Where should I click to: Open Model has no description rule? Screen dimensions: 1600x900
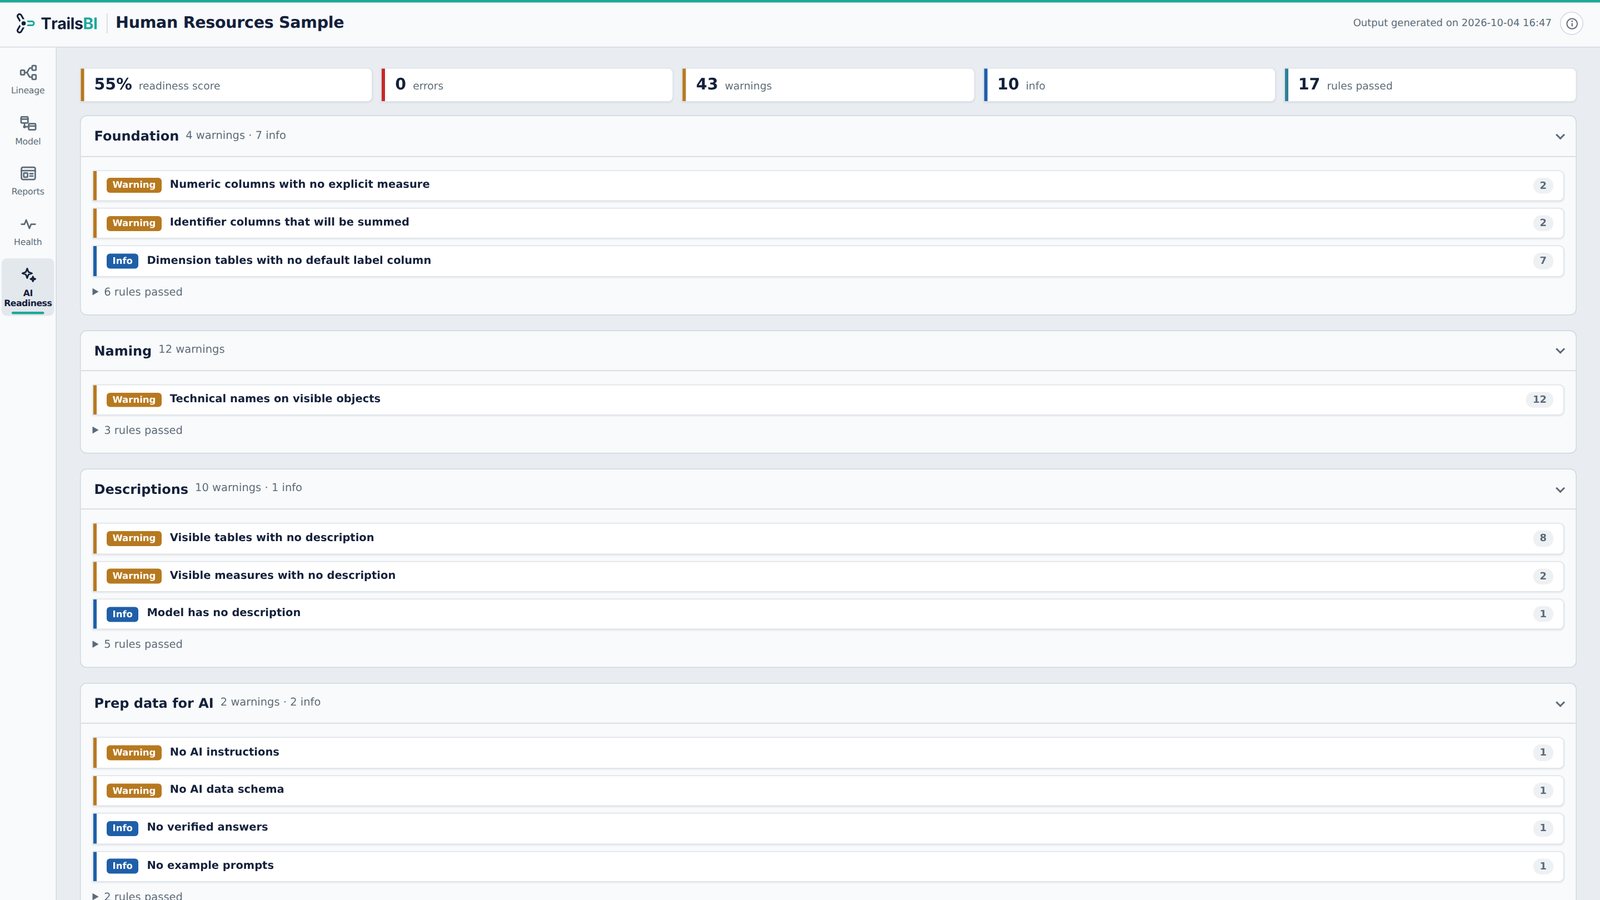(828, 613)
